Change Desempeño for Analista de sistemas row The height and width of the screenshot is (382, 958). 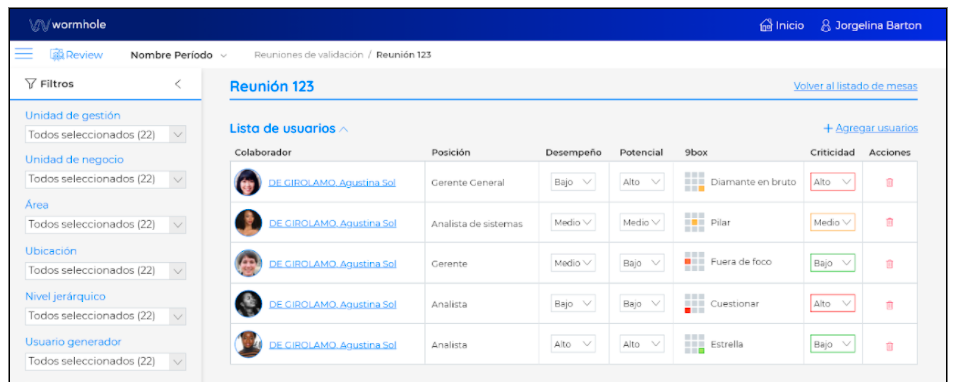tap(573, 222)
